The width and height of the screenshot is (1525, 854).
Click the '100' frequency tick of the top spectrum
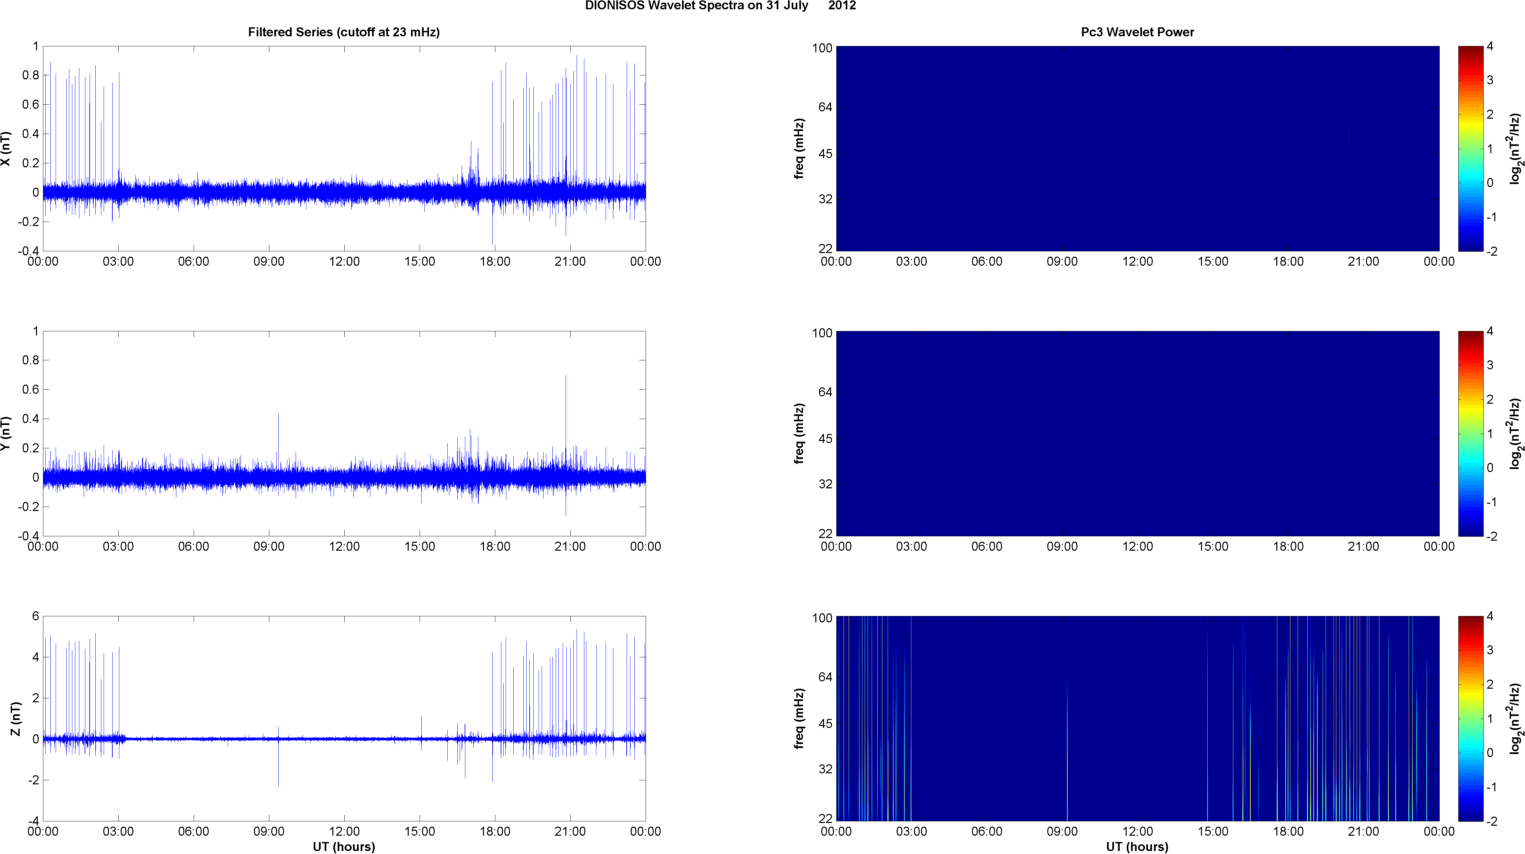click(x=822, y=48)
